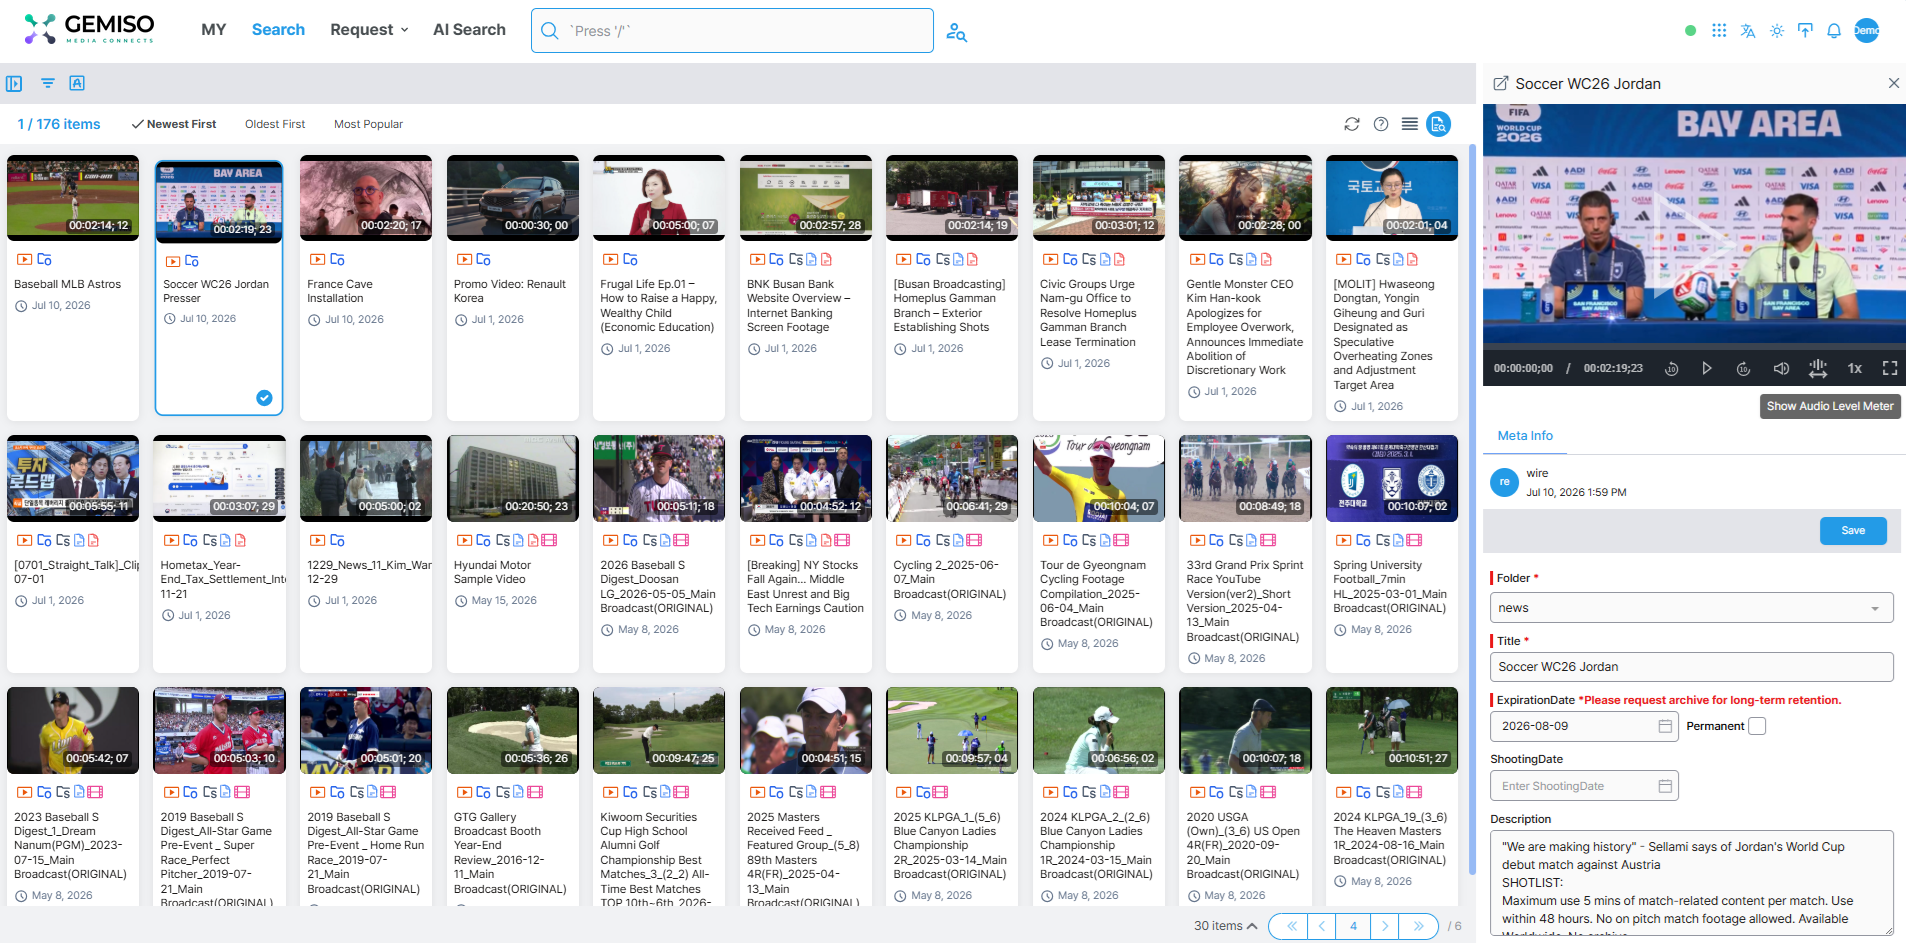
Task: Open the 30 items per page selector
Action: (x=1225, y=926)
